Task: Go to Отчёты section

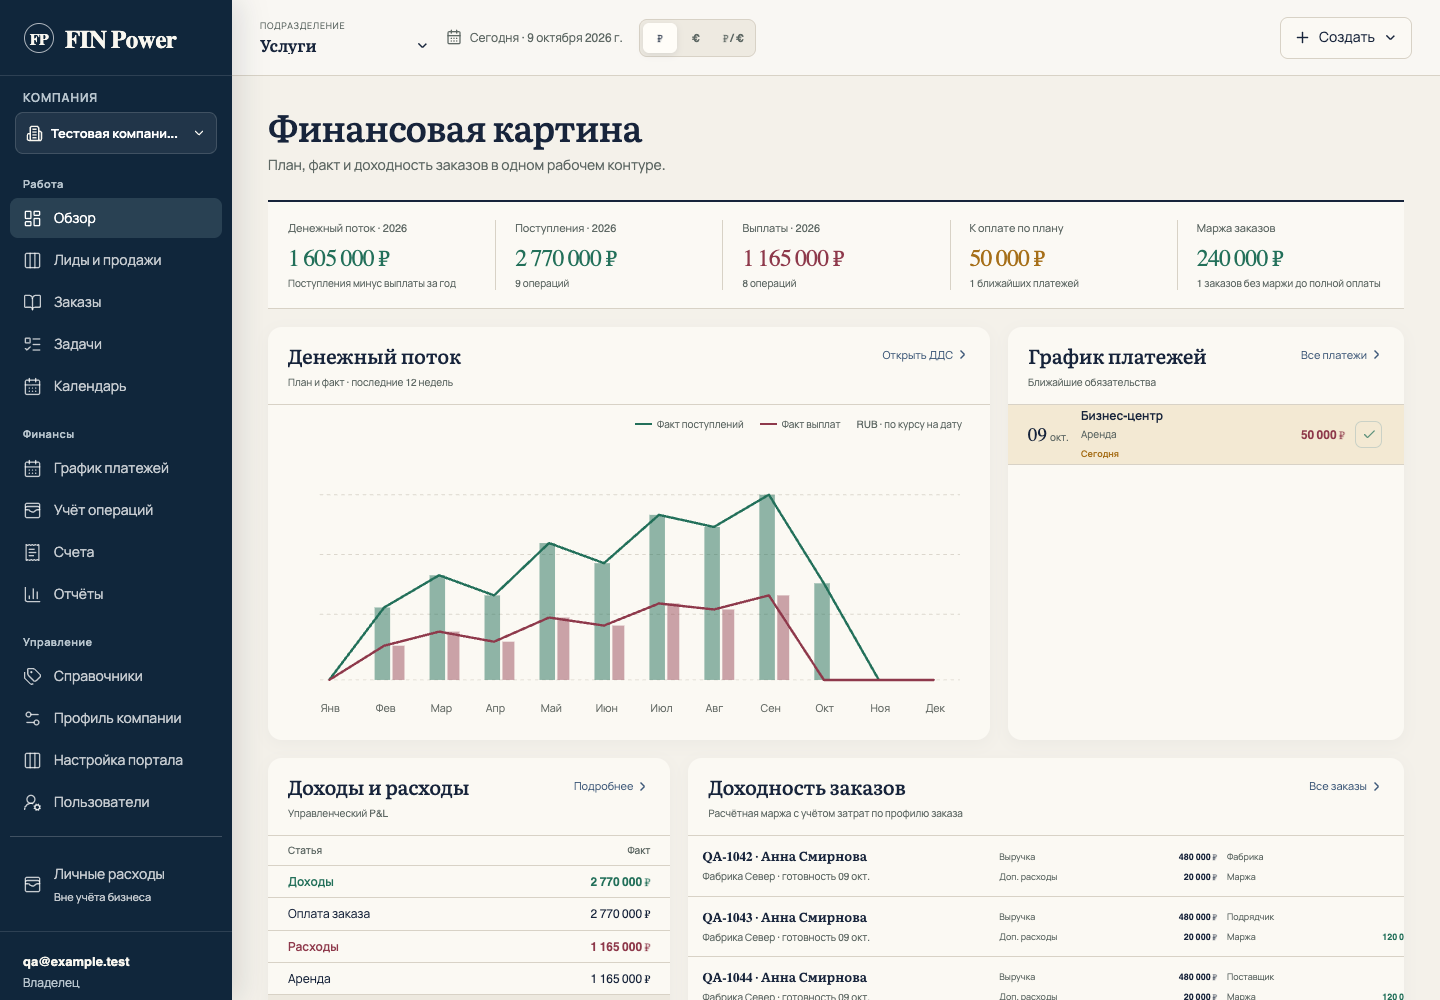Action: (116, 594)
